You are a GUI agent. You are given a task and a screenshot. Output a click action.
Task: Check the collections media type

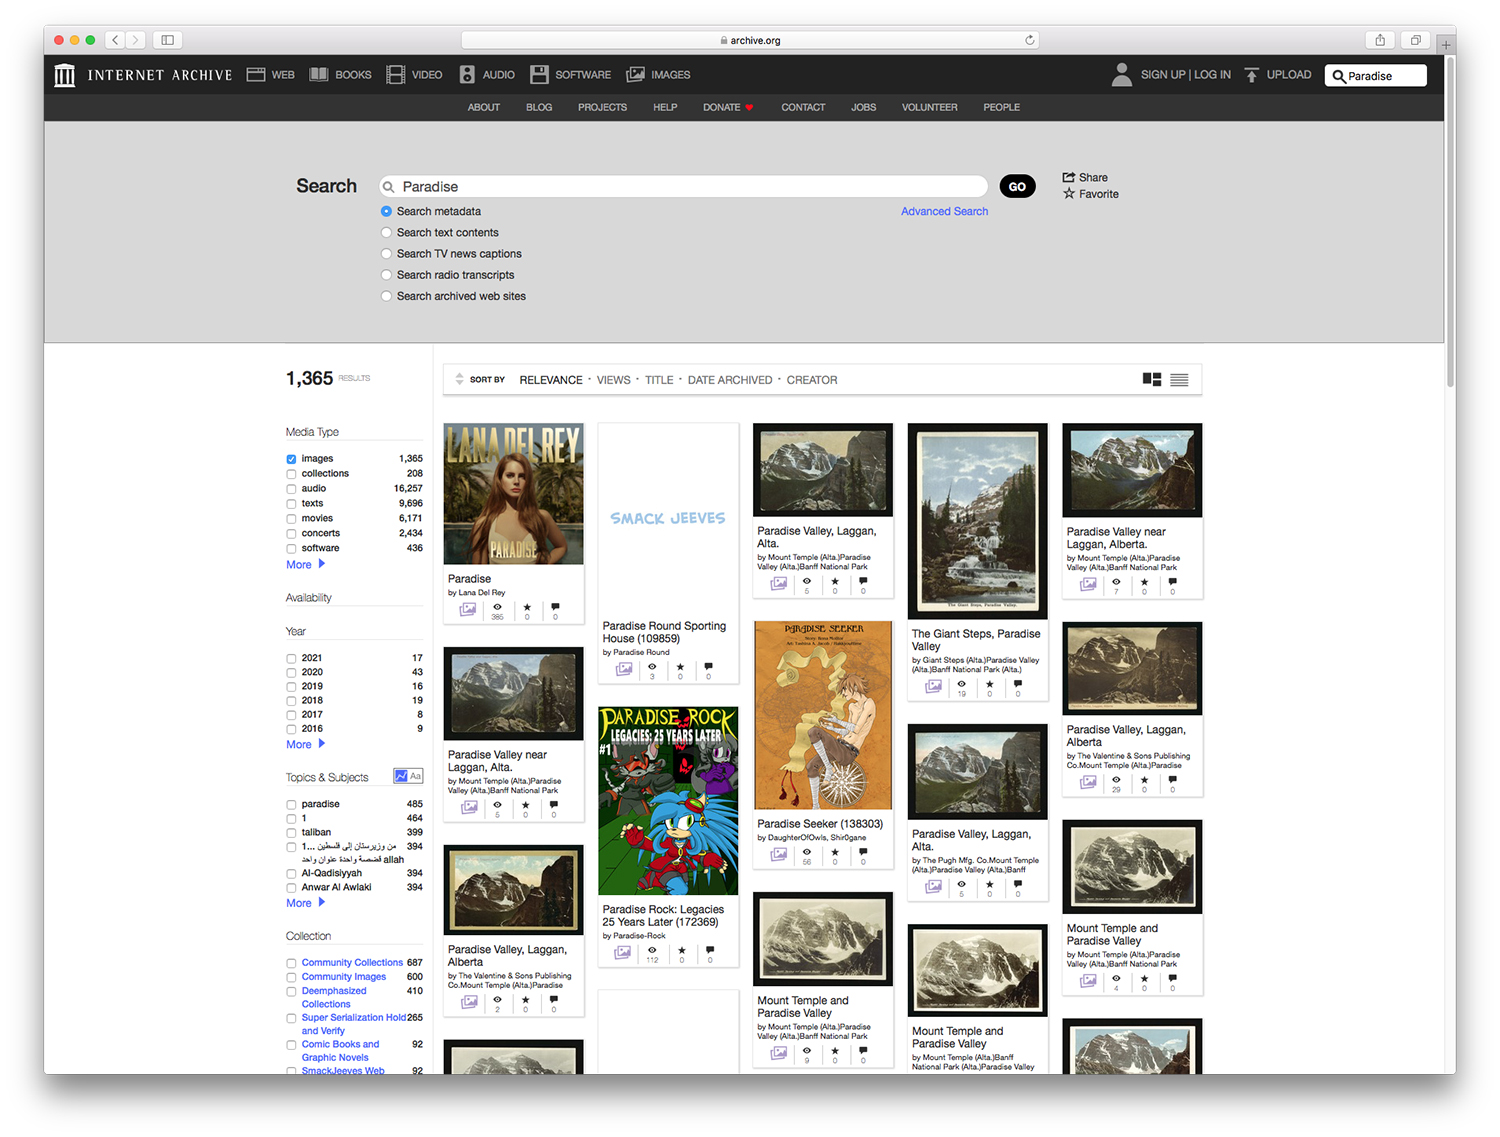(x=291, y=474)
